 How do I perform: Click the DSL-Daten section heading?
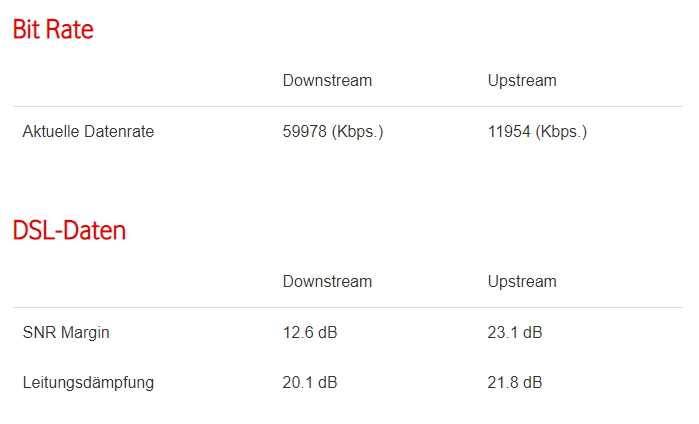69,231
